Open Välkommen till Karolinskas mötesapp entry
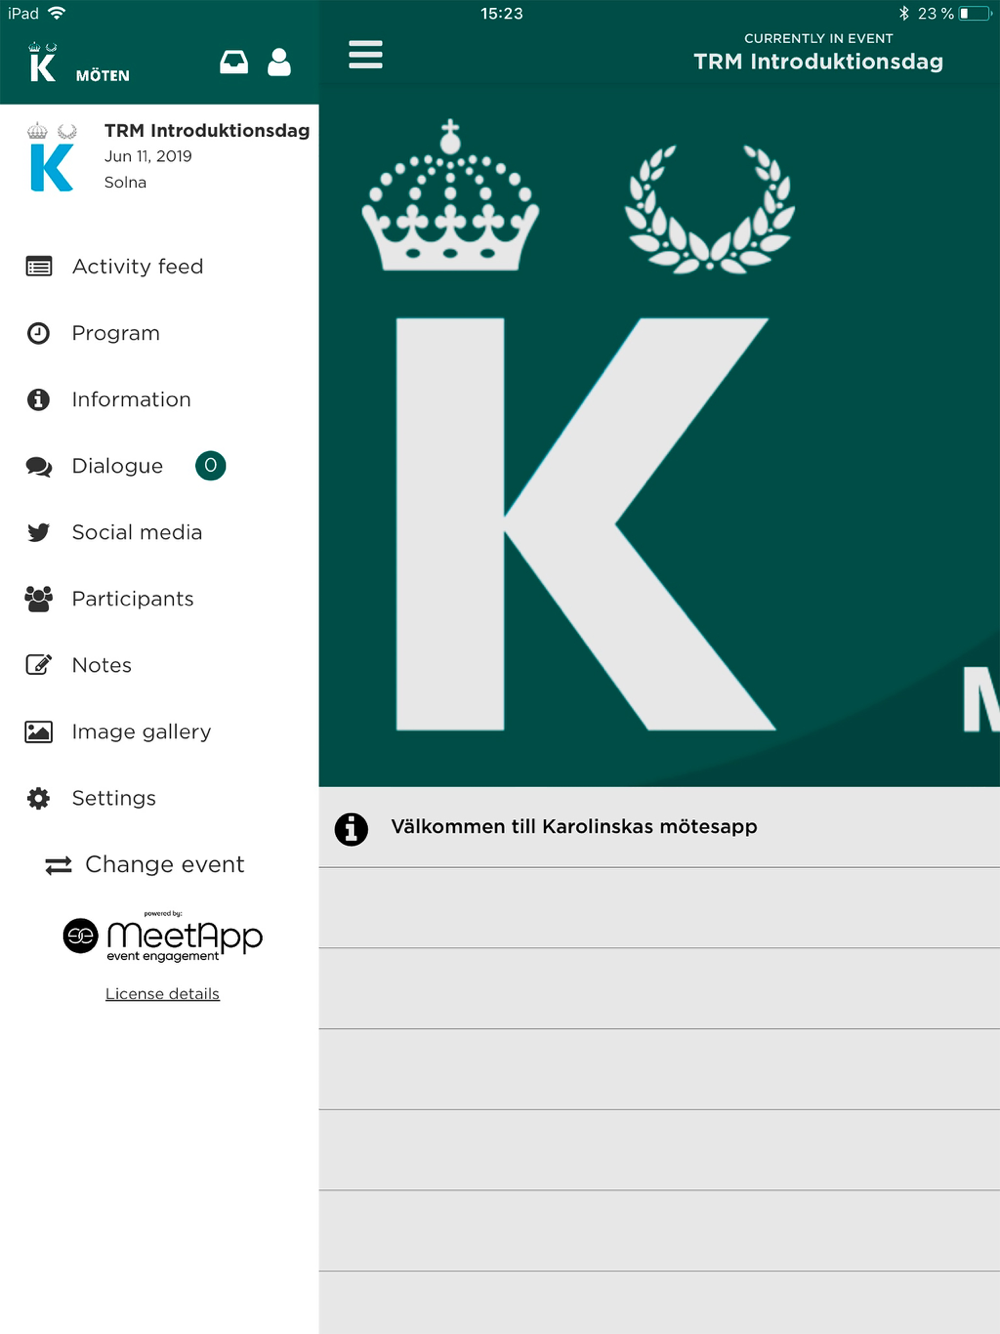 659,827
